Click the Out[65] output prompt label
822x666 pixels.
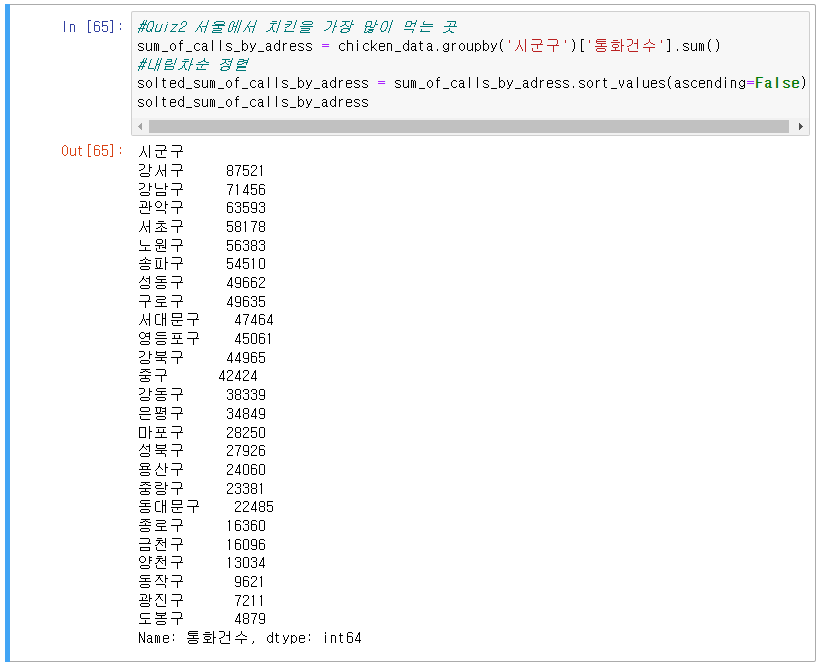pos(92,151)
